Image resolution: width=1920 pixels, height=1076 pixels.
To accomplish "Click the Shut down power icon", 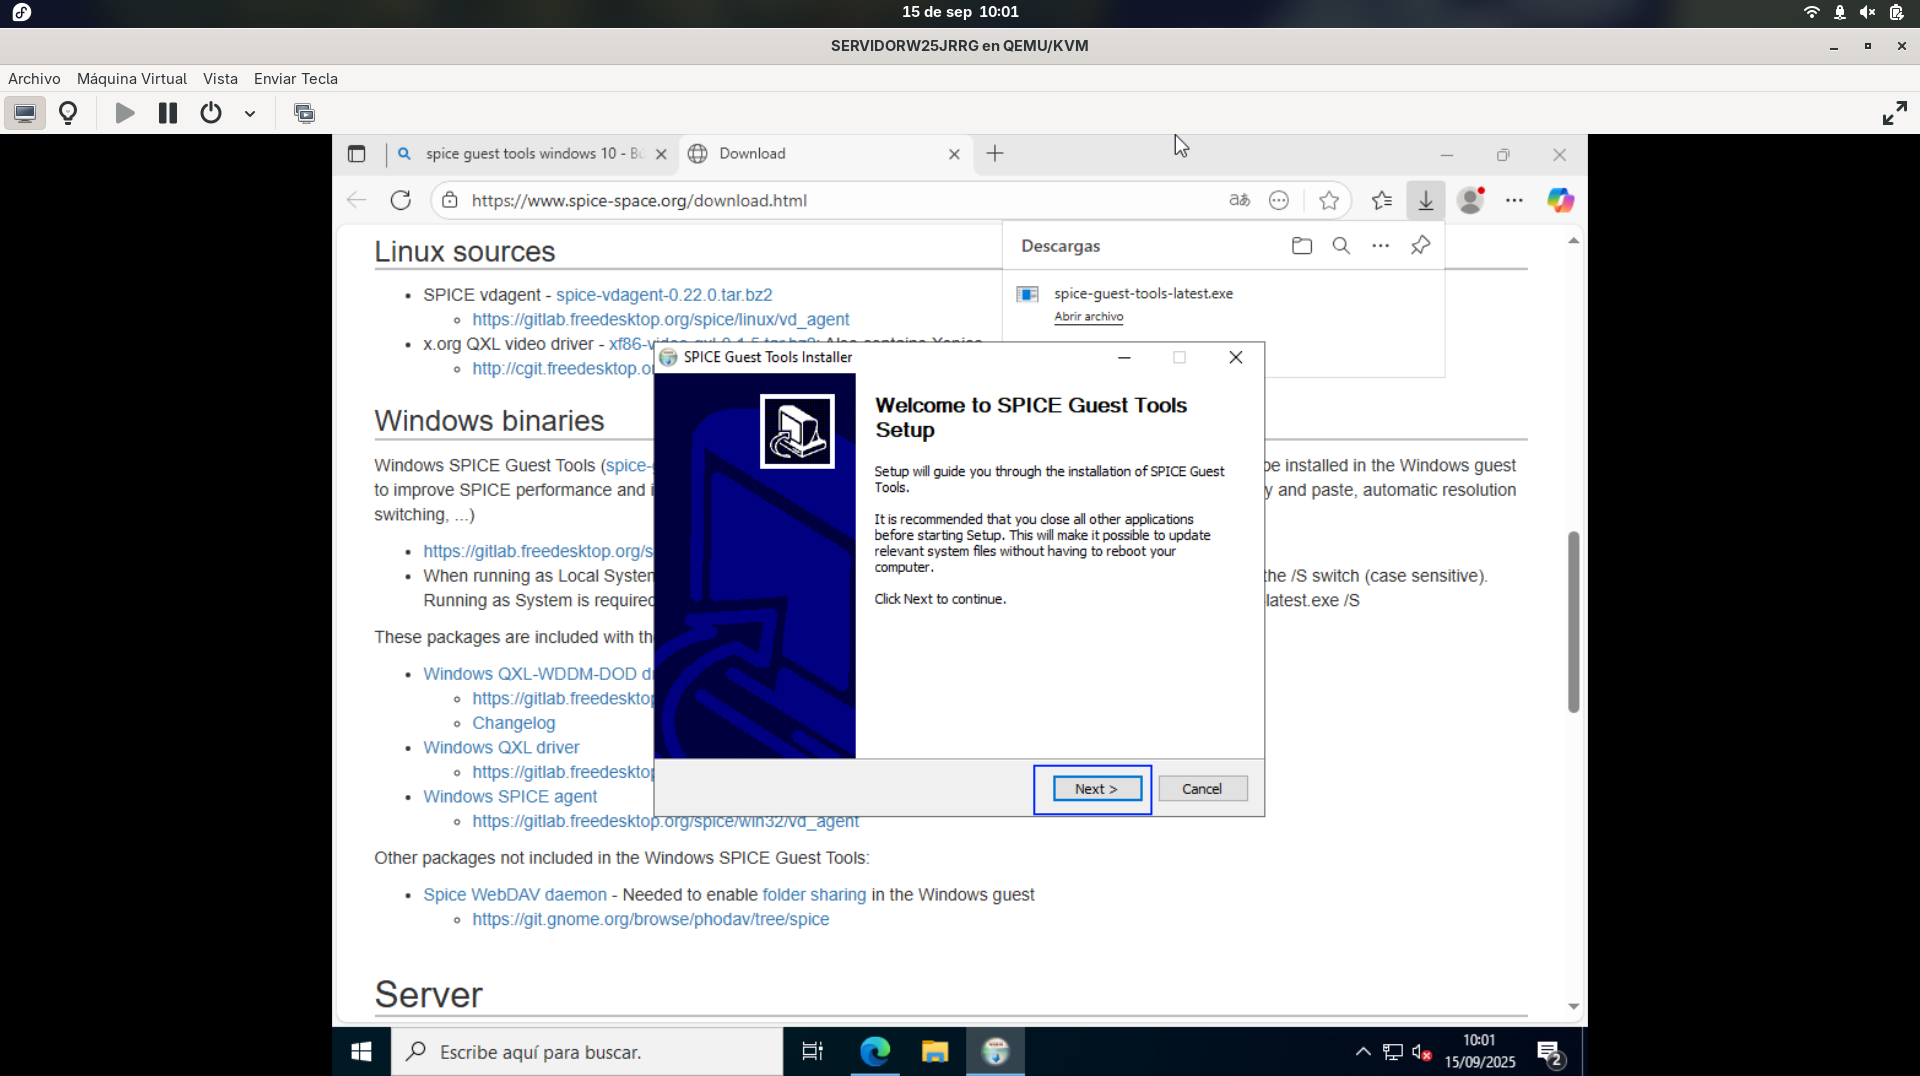I will pos(210,113).
